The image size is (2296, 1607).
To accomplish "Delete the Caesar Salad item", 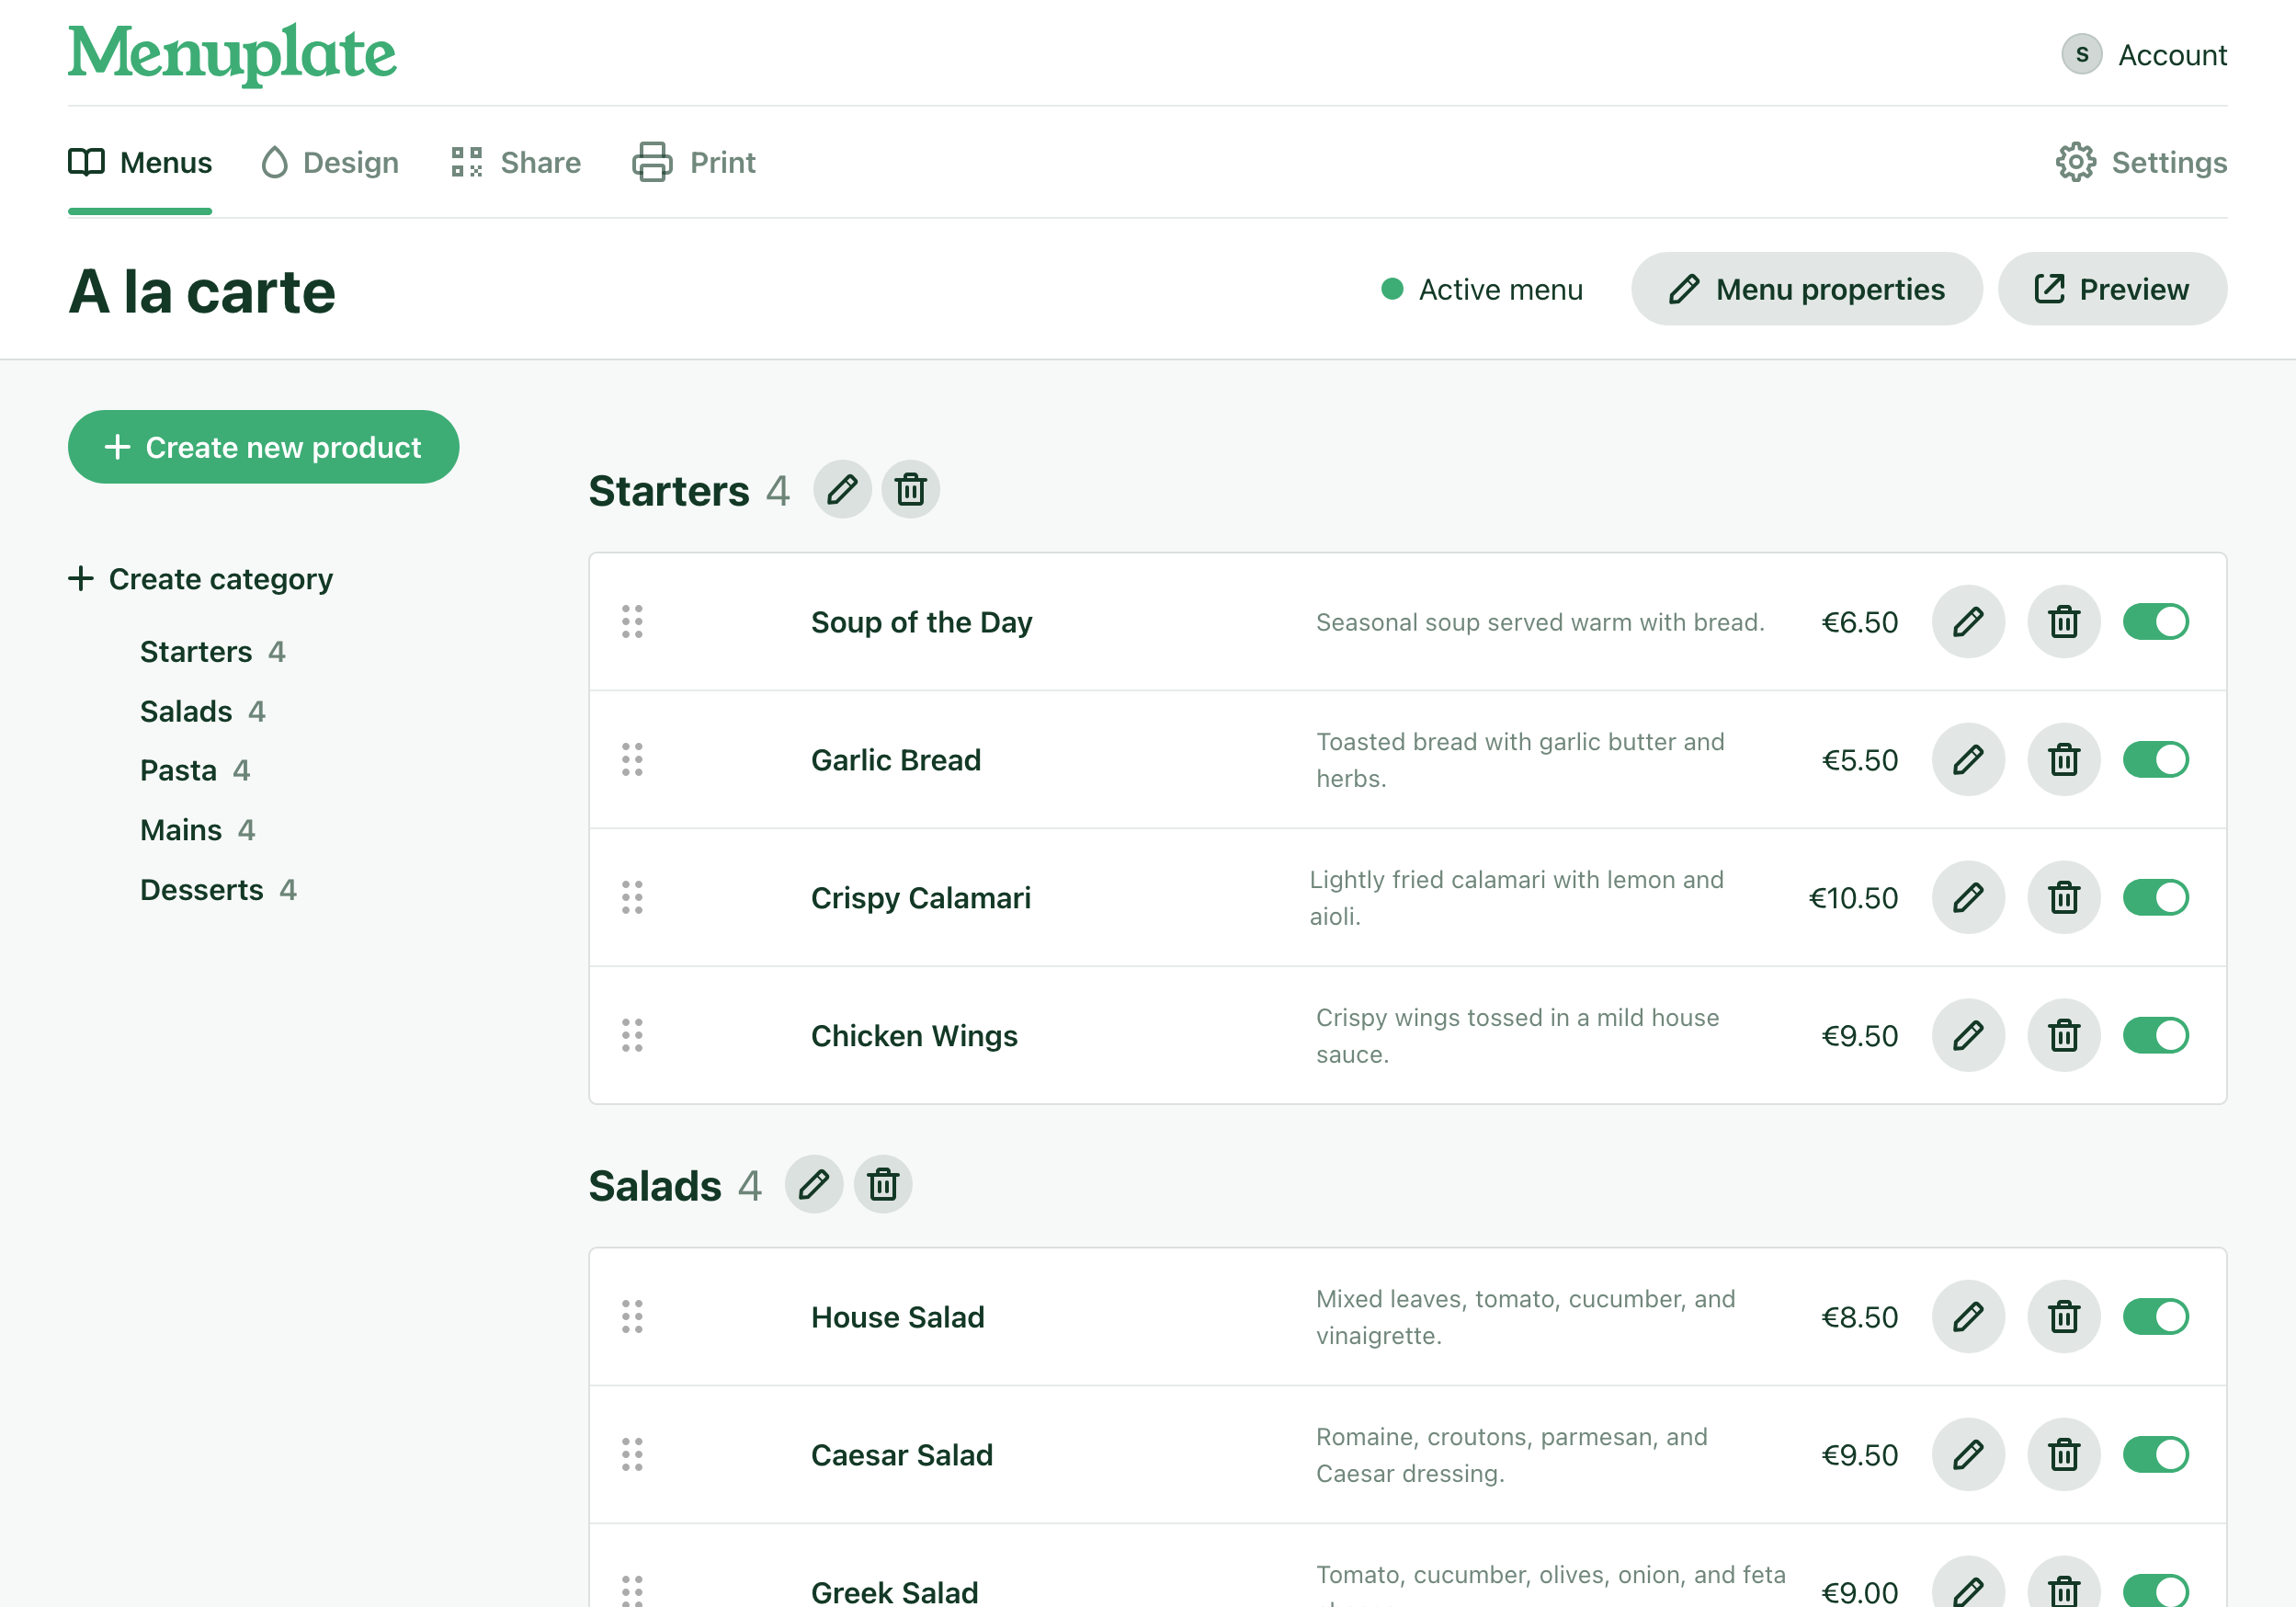I will (x=2063, y=1455).
